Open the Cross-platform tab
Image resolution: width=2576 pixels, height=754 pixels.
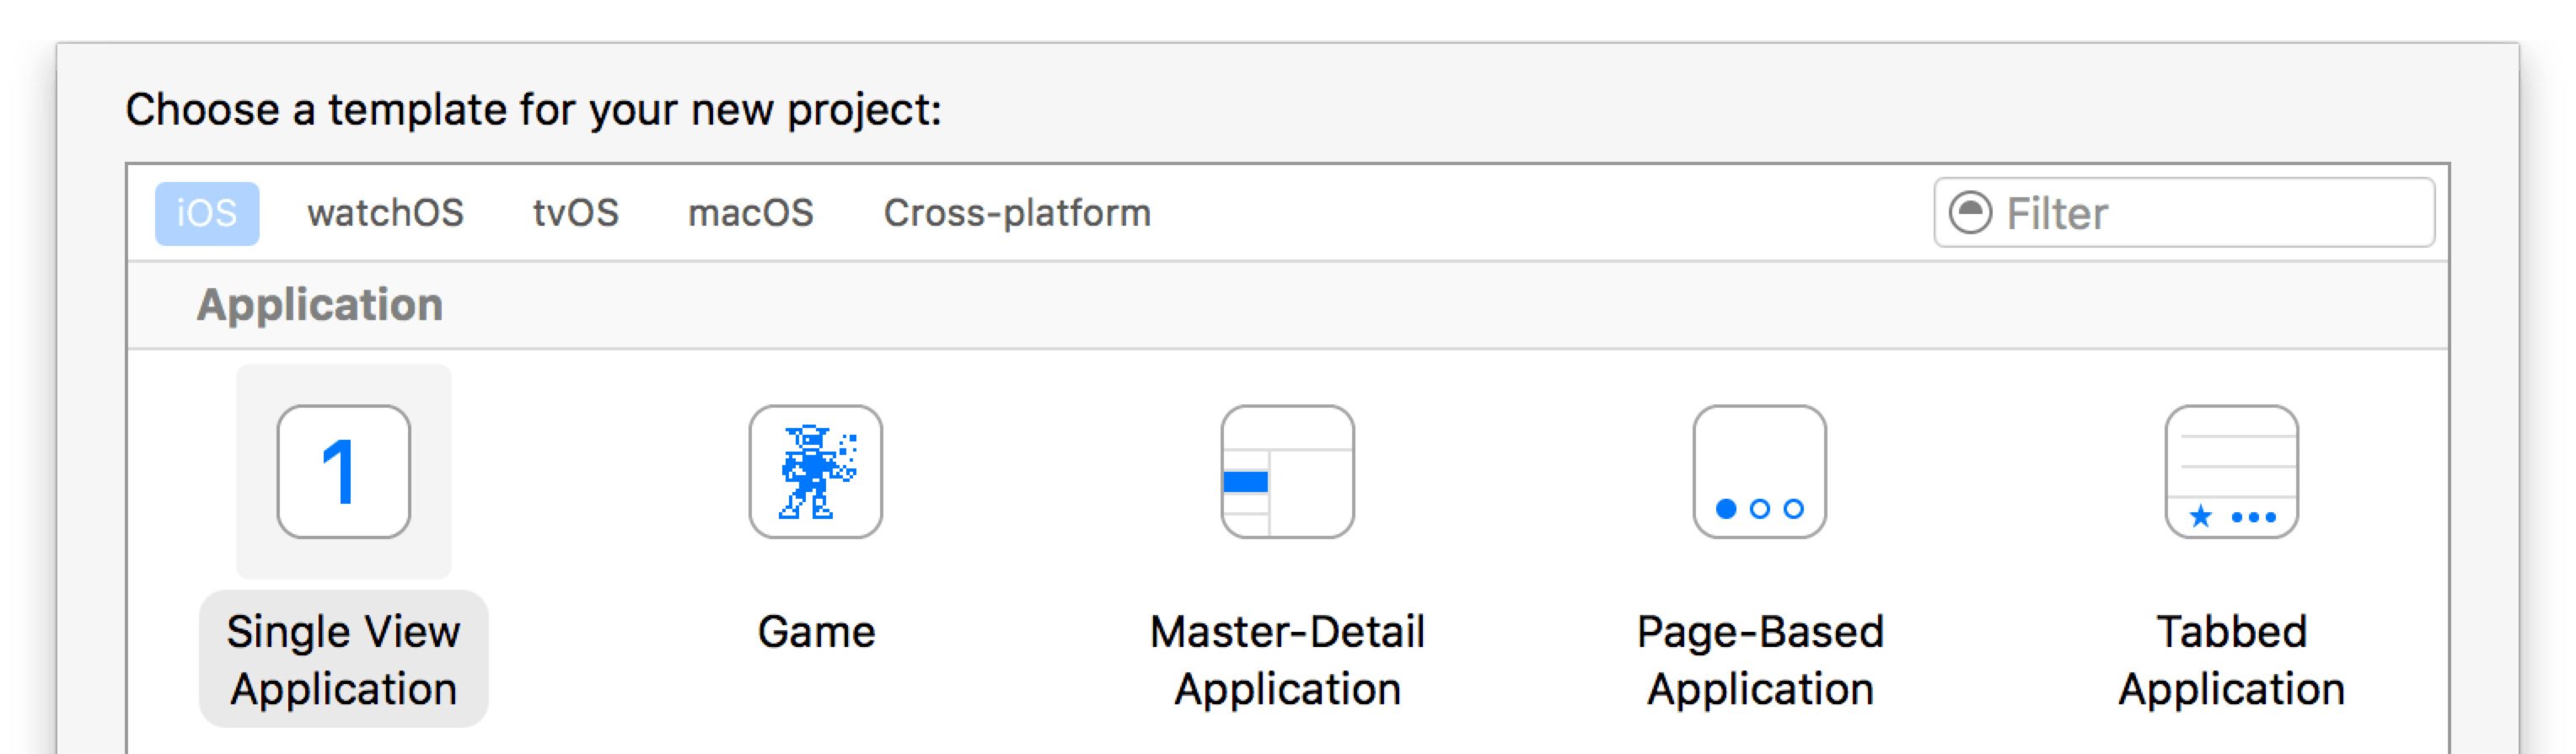click(x=1016, y=213)
